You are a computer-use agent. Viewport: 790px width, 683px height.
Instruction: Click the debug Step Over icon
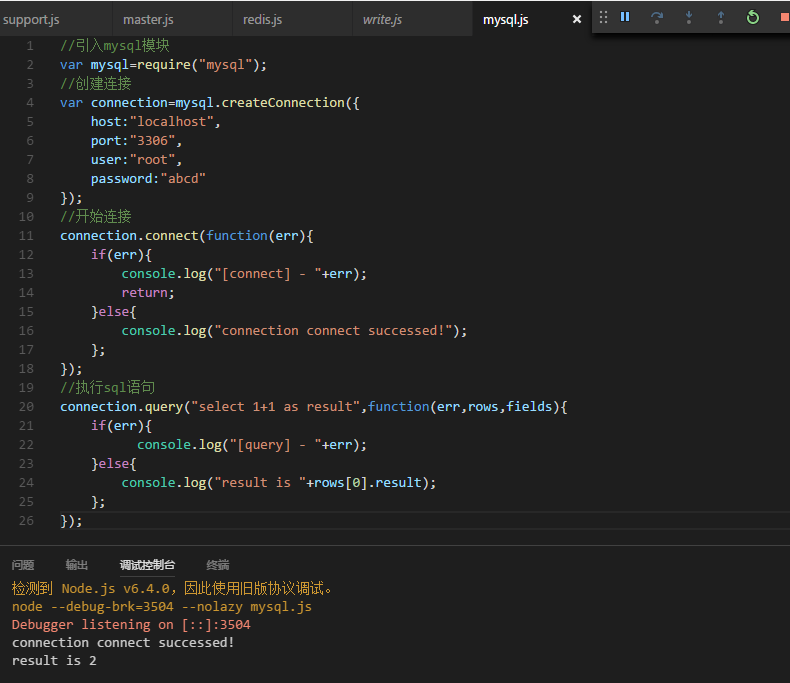[x=657, y=18]
